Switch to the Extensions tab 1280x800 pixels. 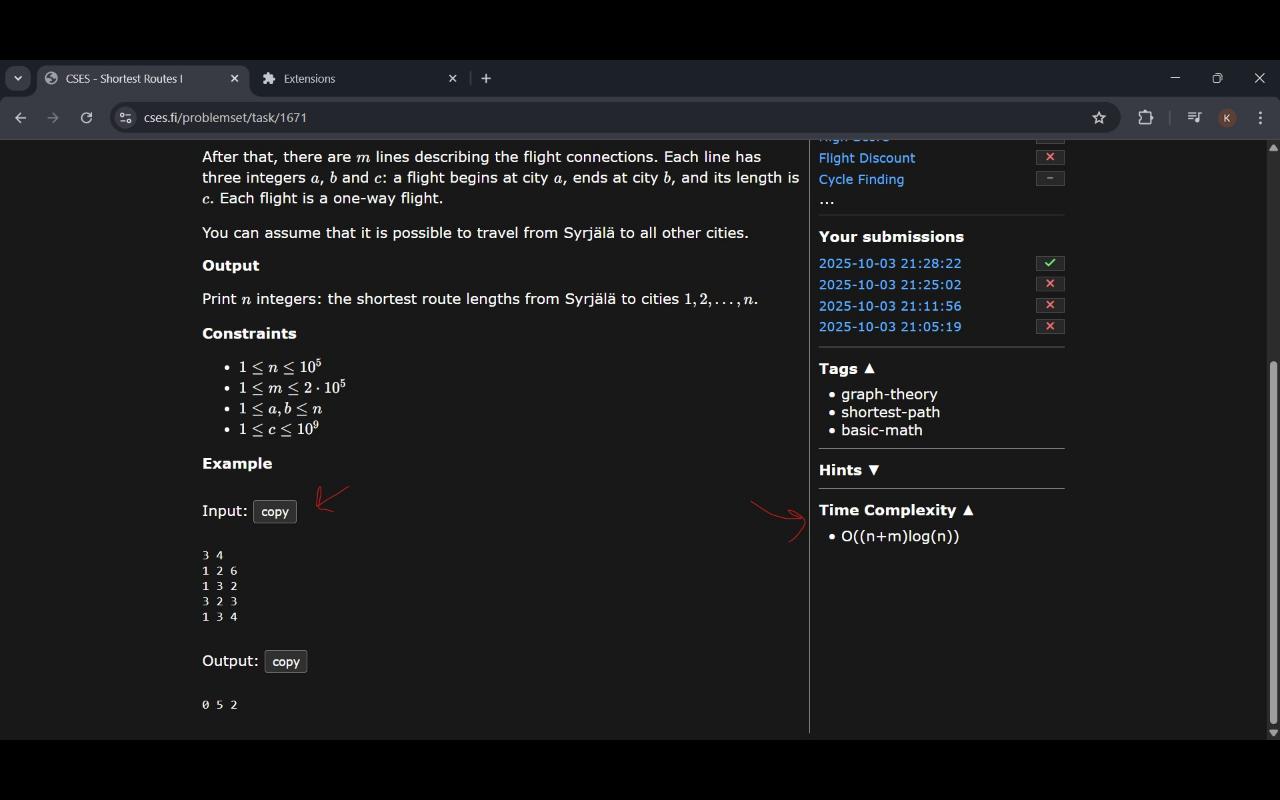tap(350, 78)
